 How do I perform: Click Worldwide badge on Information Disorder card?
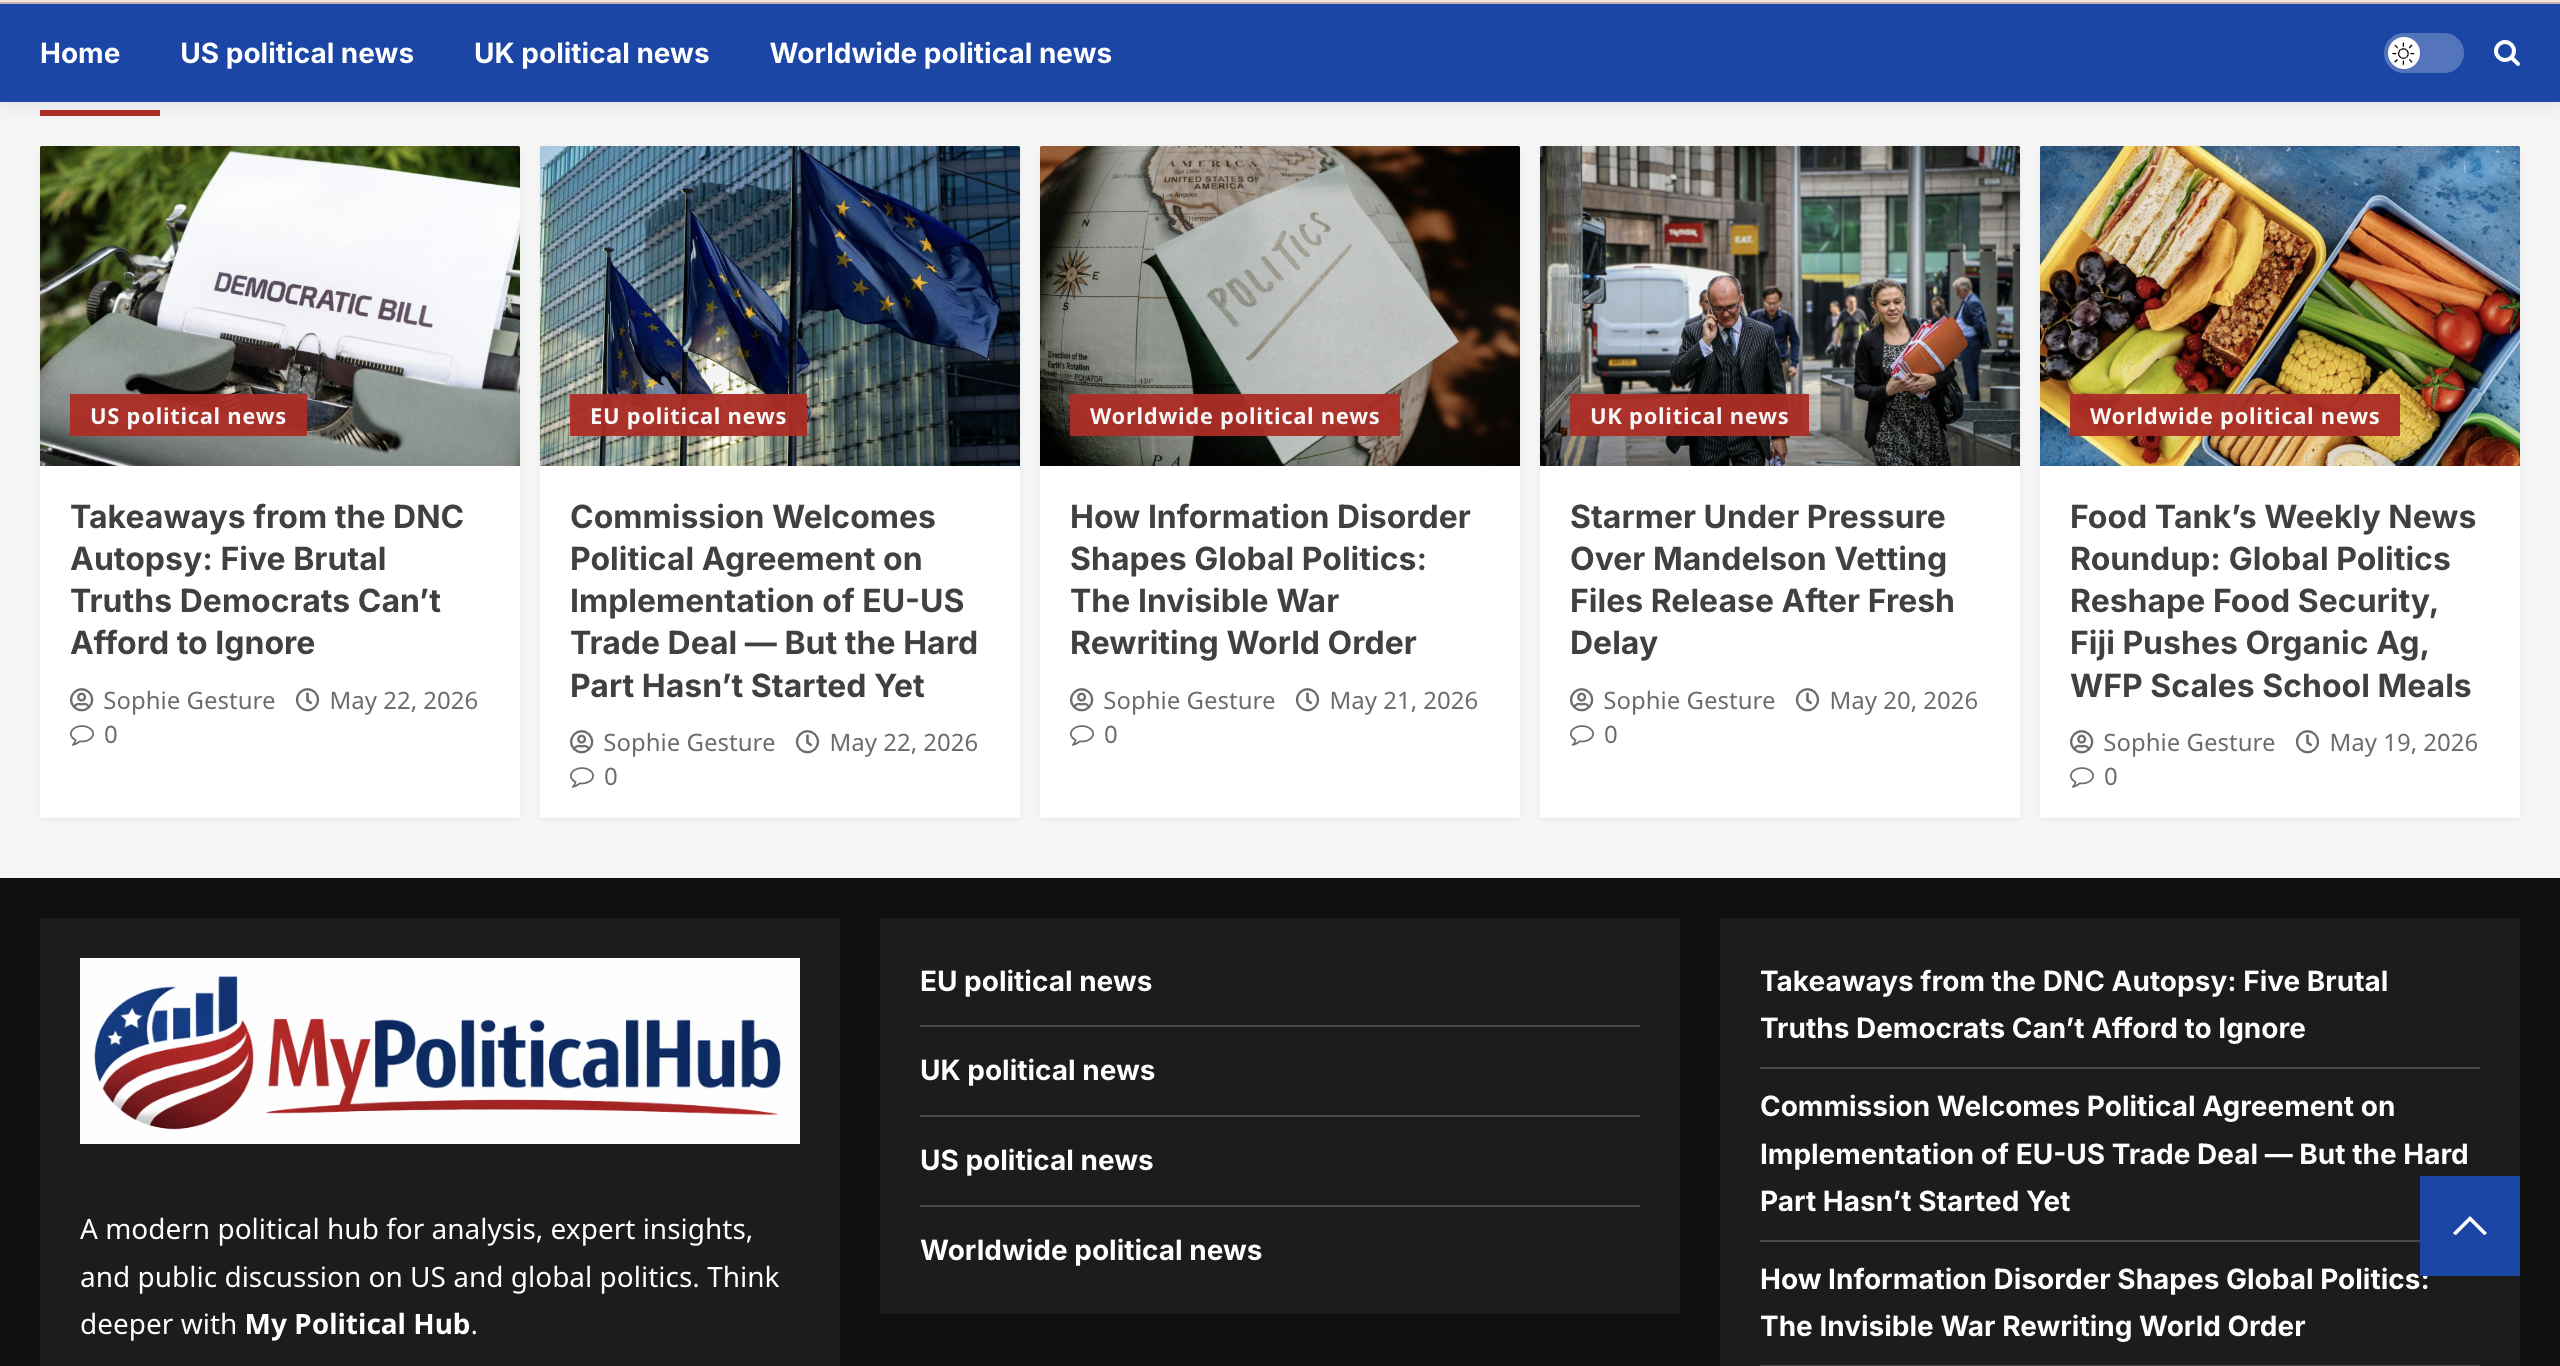1235,415
